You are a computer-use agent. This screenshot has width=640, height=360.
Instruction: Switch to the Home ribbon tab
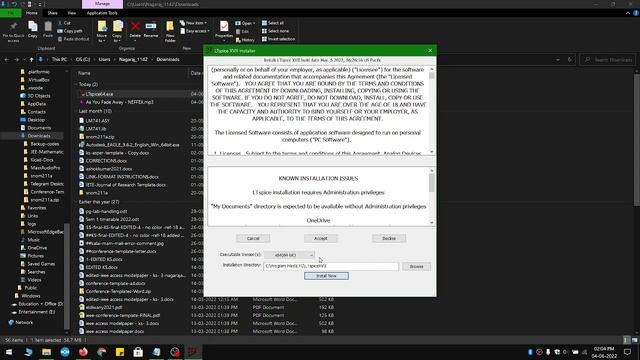[31, 13]
